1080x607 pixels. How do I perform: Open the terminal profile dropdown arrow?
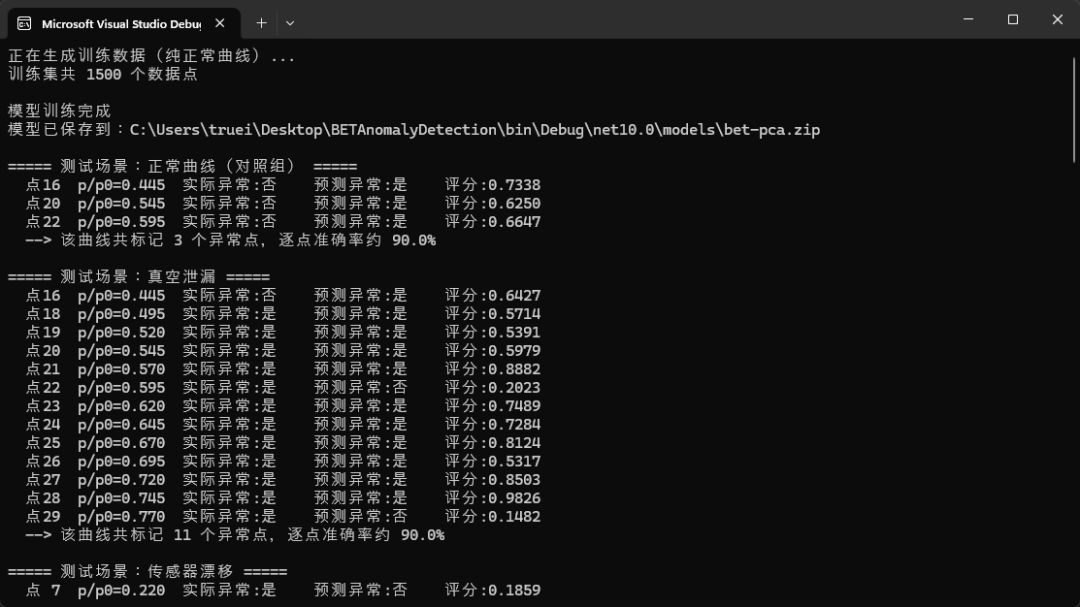[x=290, y=23]
